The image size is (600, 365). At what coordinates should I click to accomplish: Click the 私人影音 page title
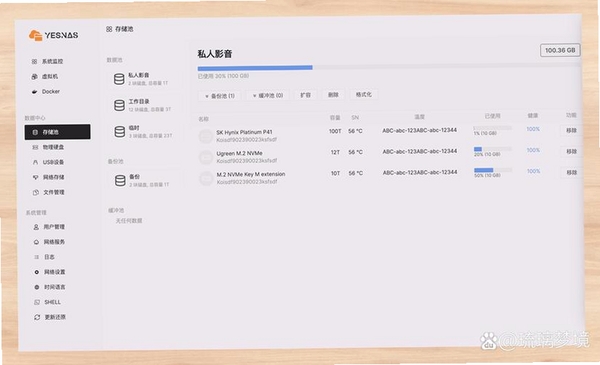coord(215,54)
